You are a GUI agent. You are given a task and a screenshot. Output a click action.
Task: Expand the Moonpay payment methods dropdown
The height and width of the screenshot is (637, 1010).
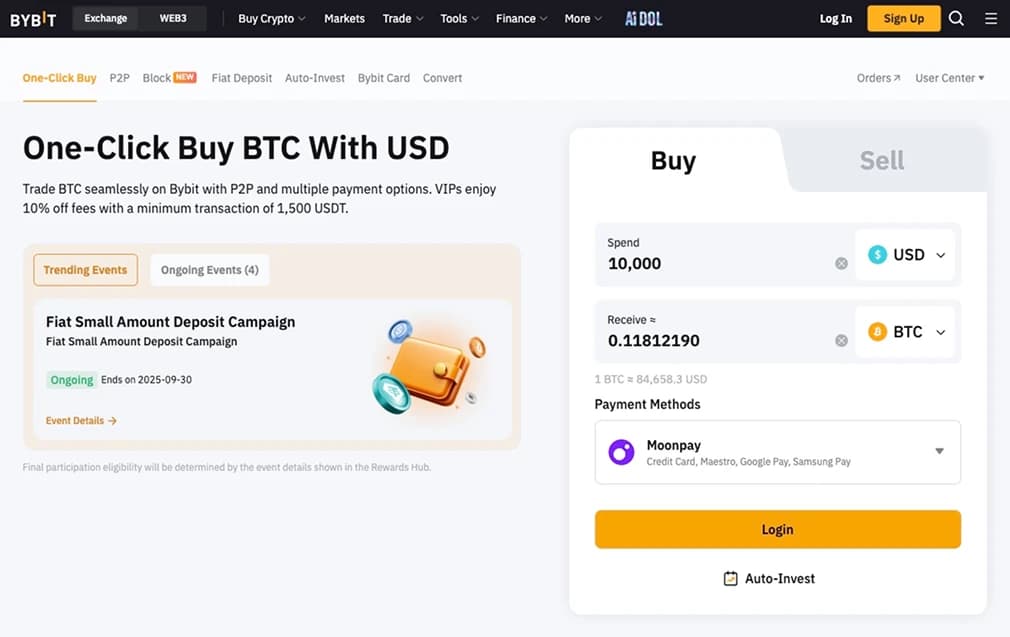pyautogui.click(x=938, y=452)
